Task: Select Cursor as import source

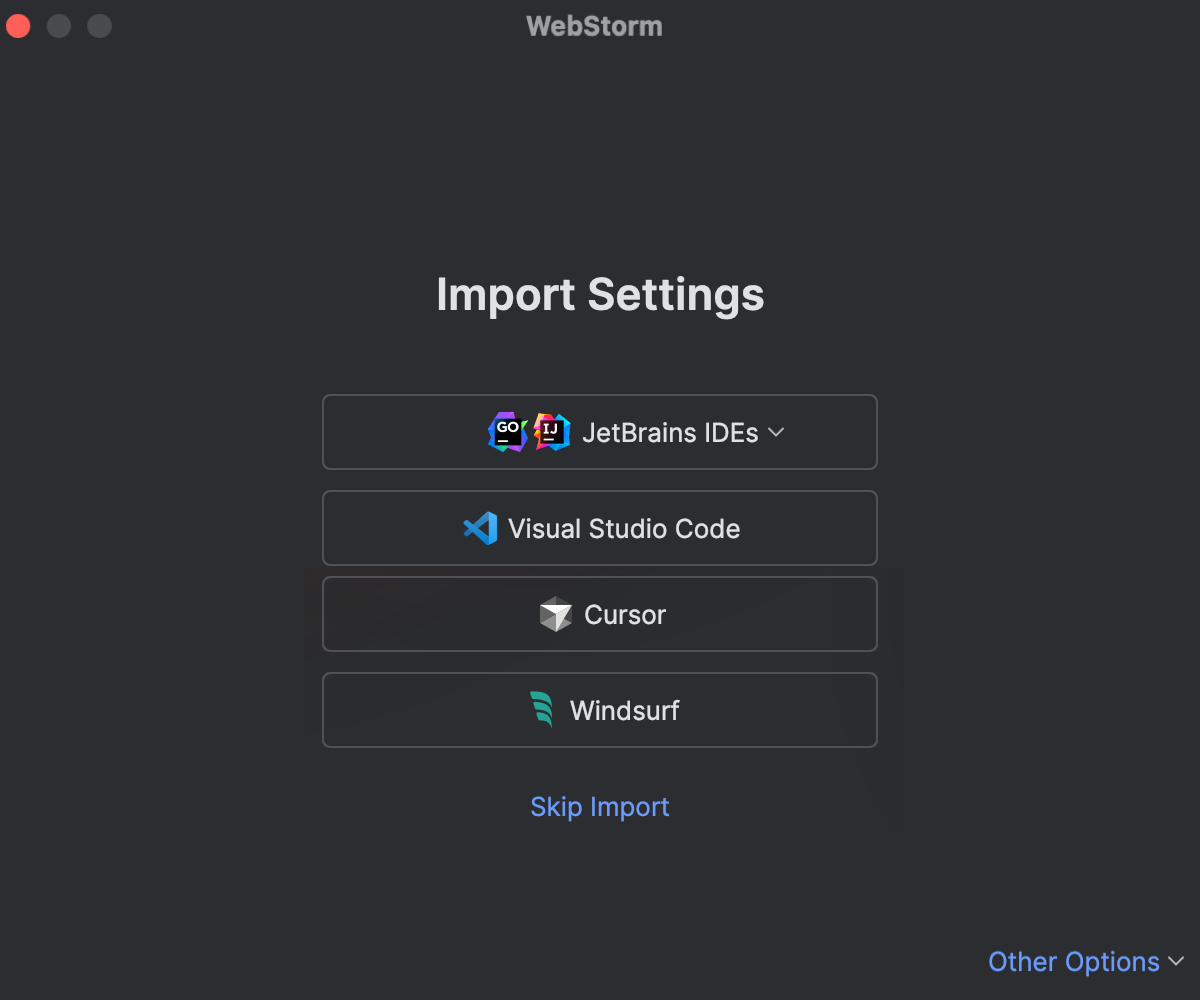Action: click(x=600, y=614)
